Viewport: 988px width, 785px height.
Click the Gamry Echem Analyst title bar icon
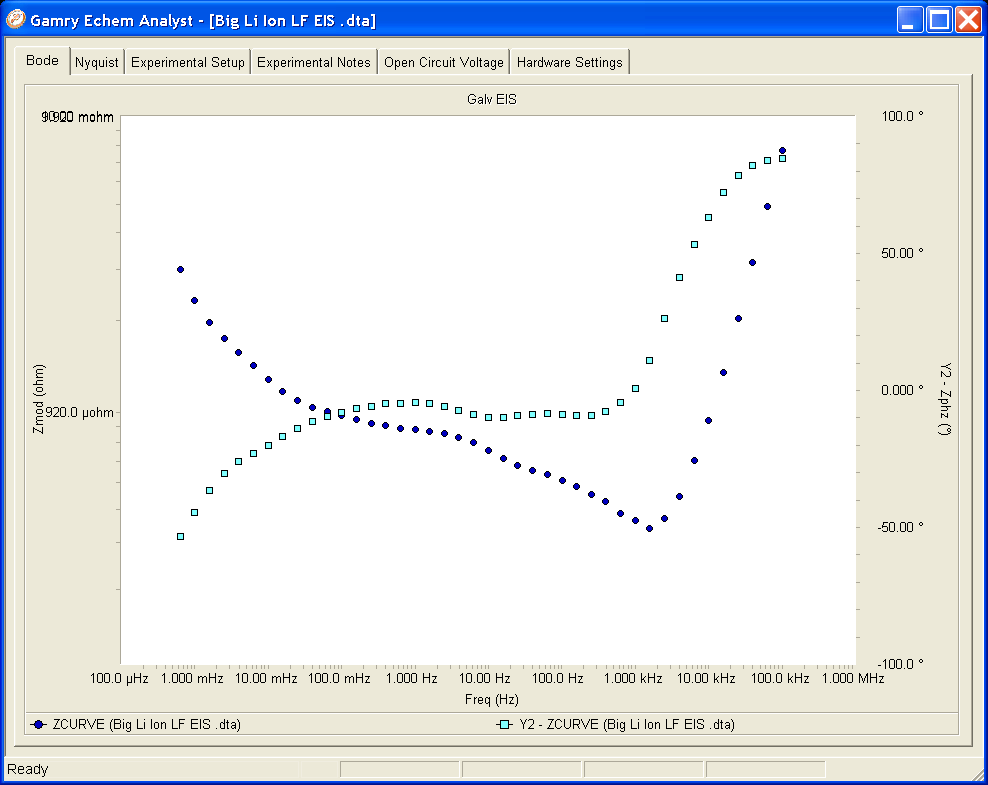pyautogui.click(x=16, y=19)
